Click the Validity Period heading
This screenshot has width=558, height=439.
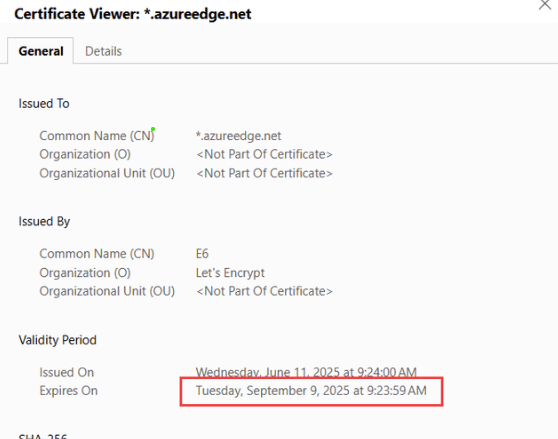coord(57,340)
